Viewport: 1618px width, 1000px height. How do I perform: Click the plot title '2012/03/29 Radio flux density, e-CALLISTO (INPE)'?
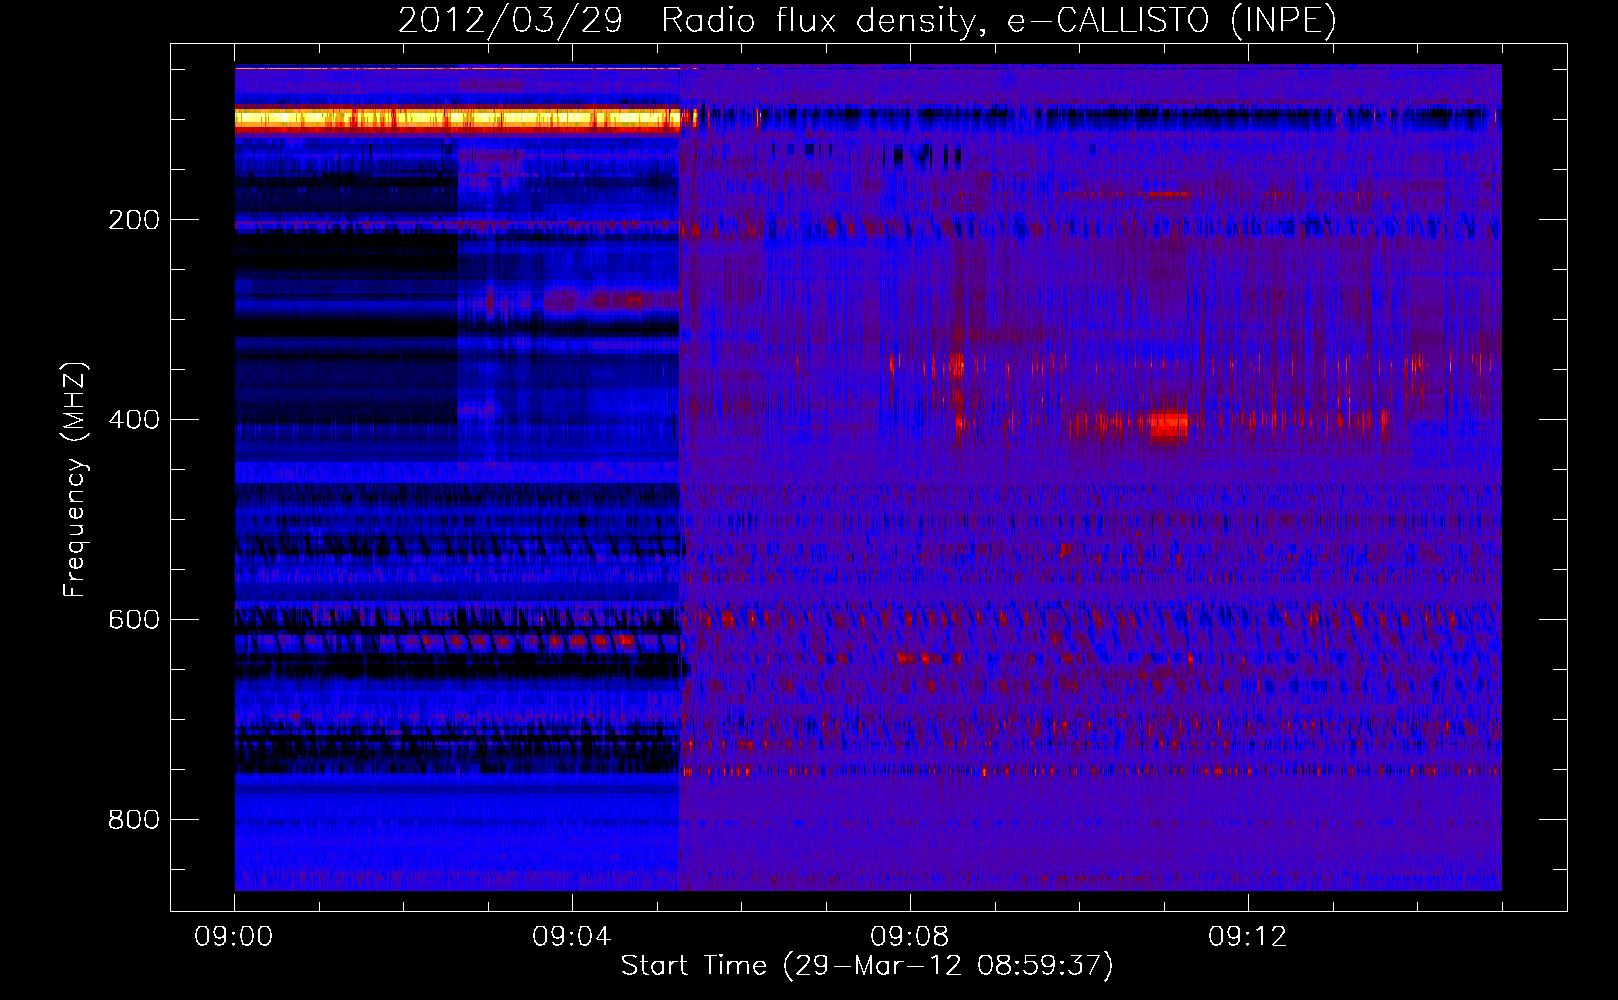point(867,20)
